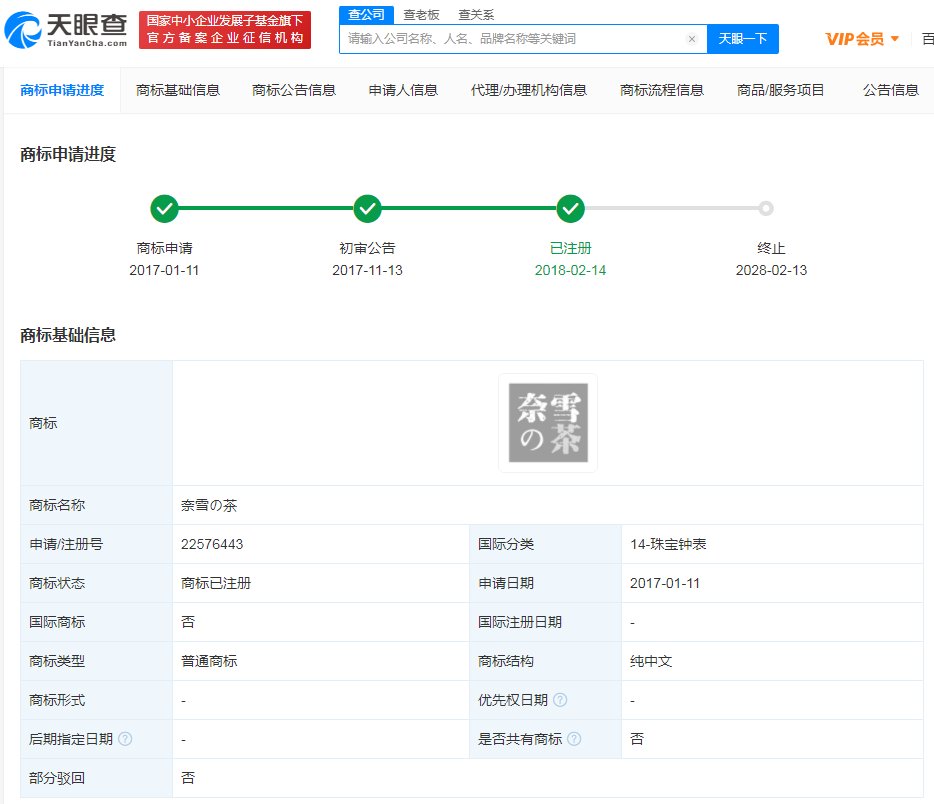The width and height of the screenshot is (934, 804).
Task: Select the 查公司 search tab
Action: (366, 15)
